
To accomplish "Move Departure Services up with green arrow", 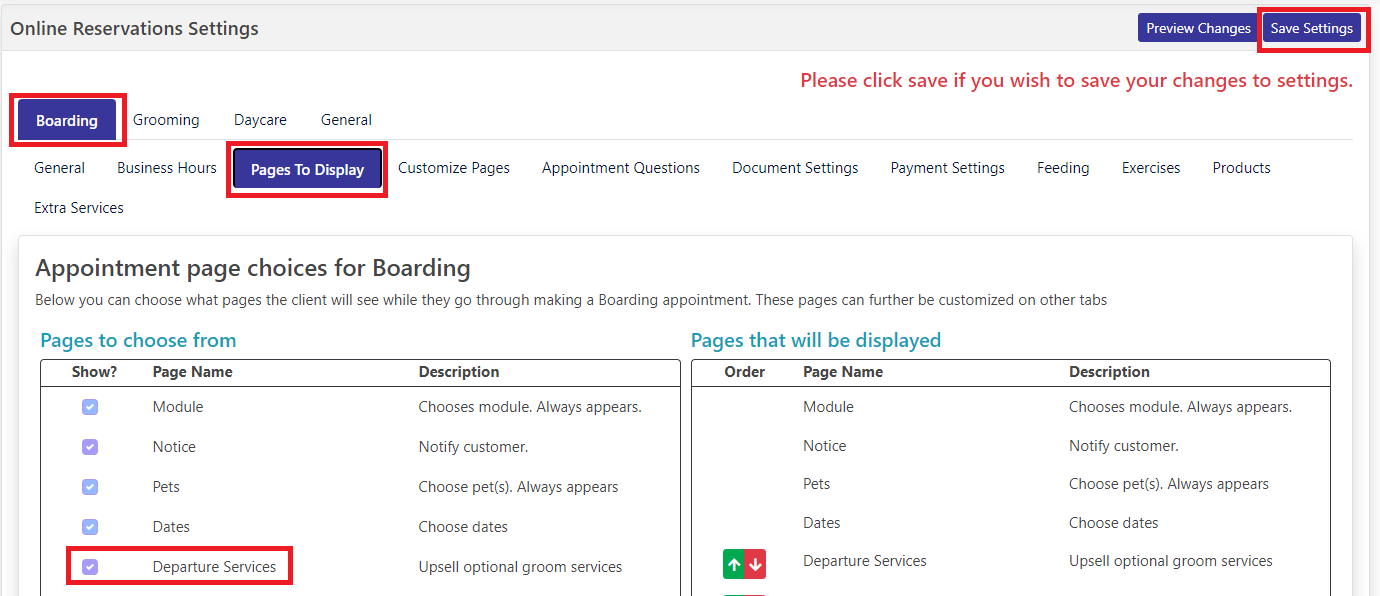I will pyautogui.click(x=734, y=564).
